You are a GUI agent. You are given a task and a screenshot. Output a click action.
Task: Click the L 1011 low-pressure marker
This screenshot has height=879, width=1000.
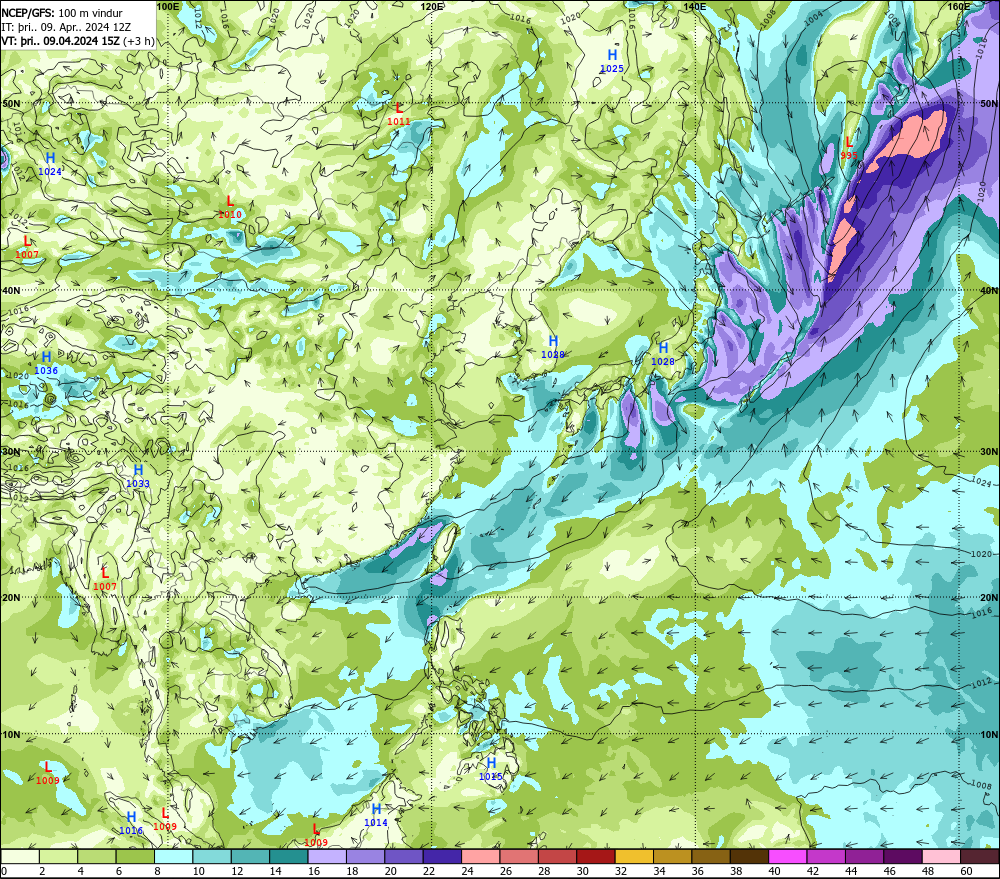399,114
